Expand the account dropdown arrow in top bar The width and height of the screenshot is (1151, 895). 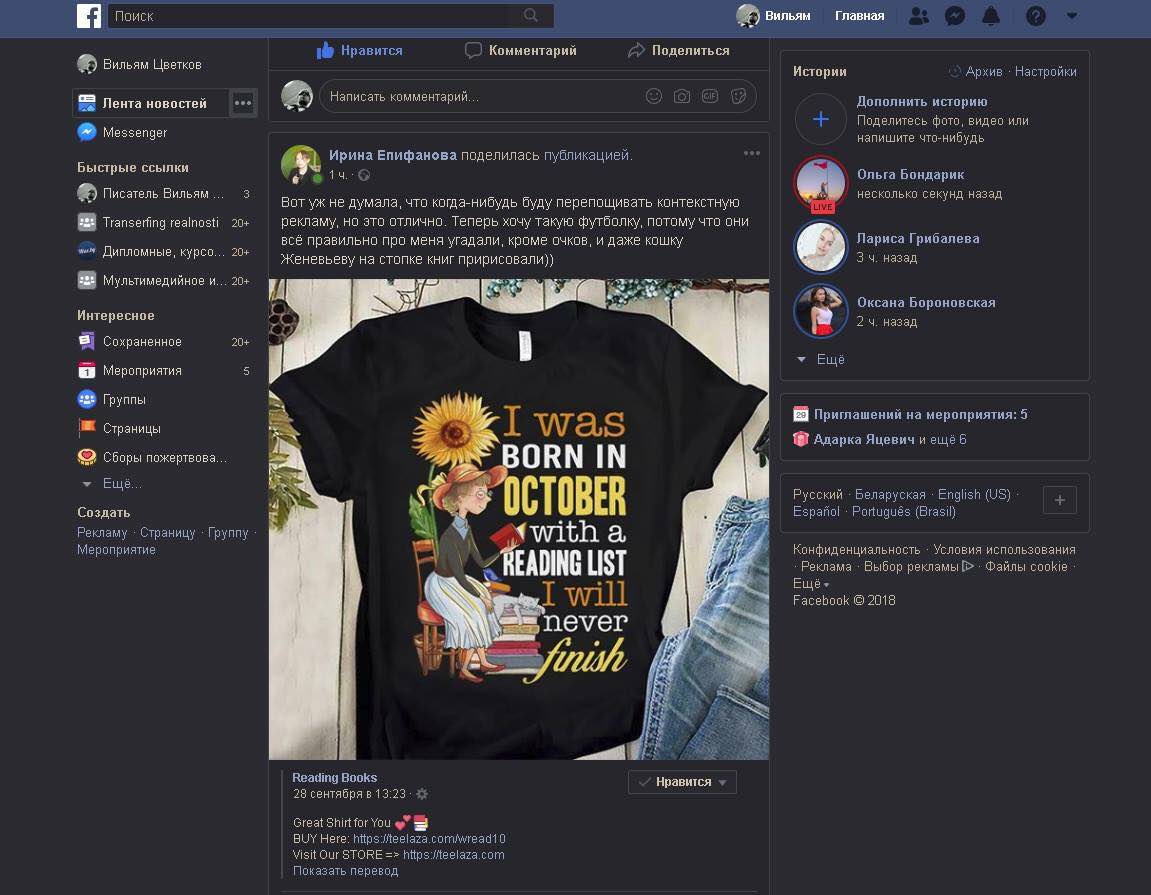[x=1072, y=15]
